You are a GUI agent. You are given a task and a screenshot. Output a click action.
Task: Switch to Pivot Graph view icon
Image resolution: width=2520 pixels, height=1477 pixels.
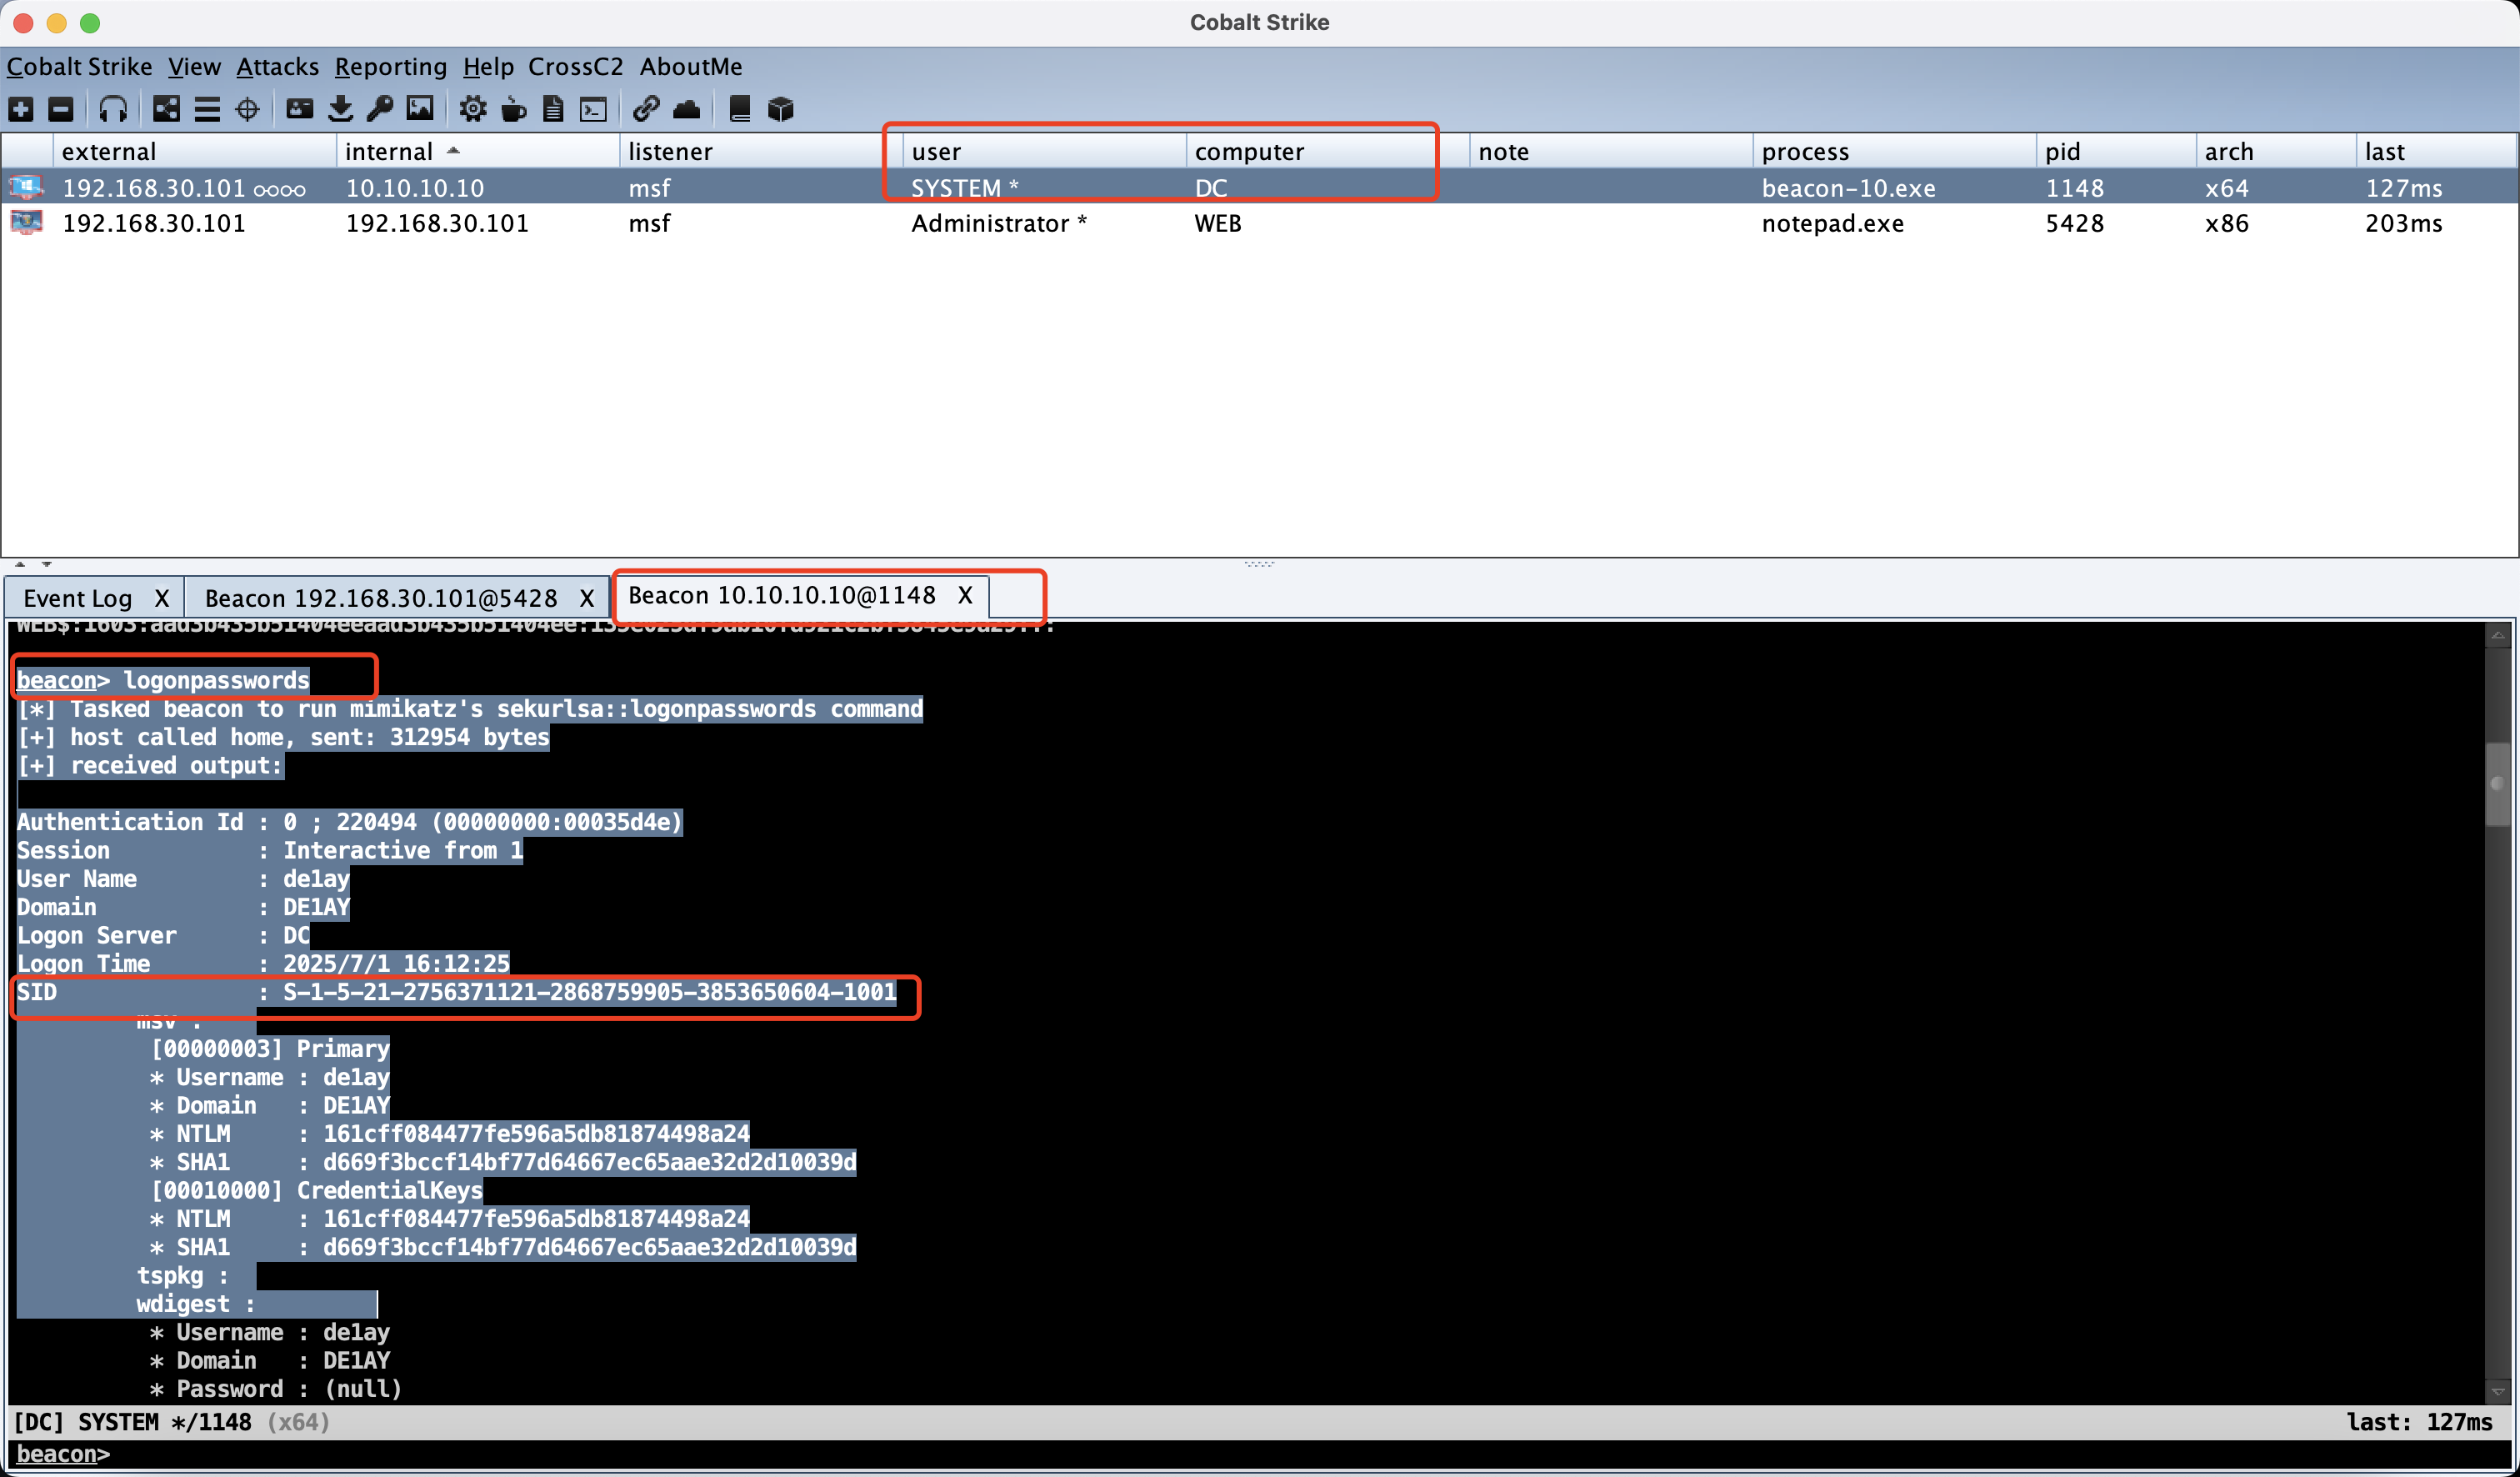click(167, 109)
